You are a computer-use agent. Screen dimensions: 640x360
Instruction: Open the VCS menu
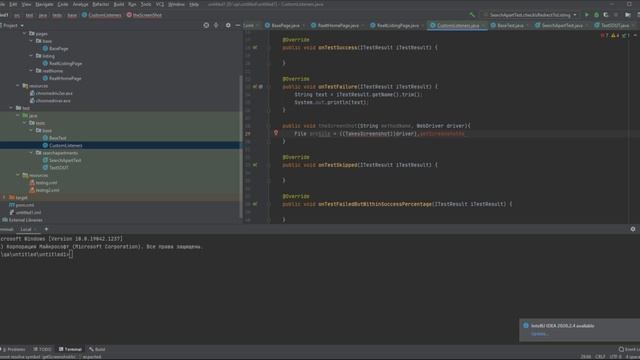click(160, 4)
